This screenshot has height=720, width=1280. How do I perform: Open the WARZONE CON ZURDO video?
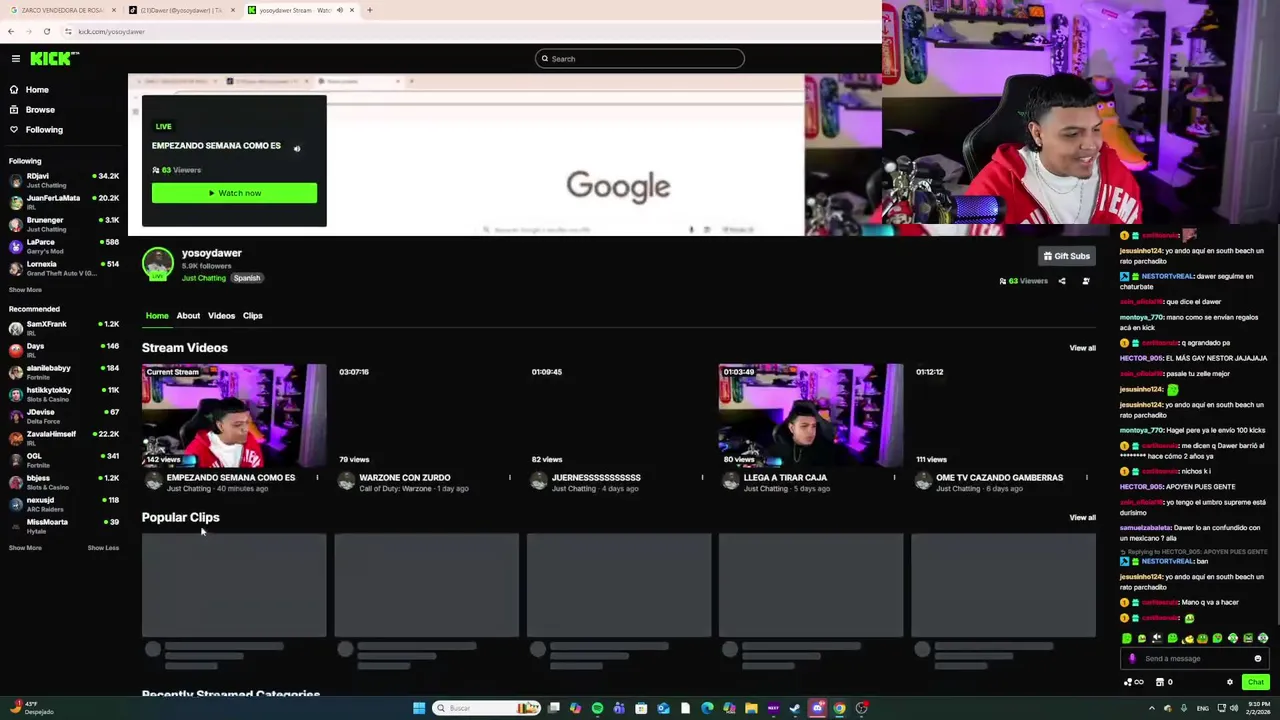point(426,416)
